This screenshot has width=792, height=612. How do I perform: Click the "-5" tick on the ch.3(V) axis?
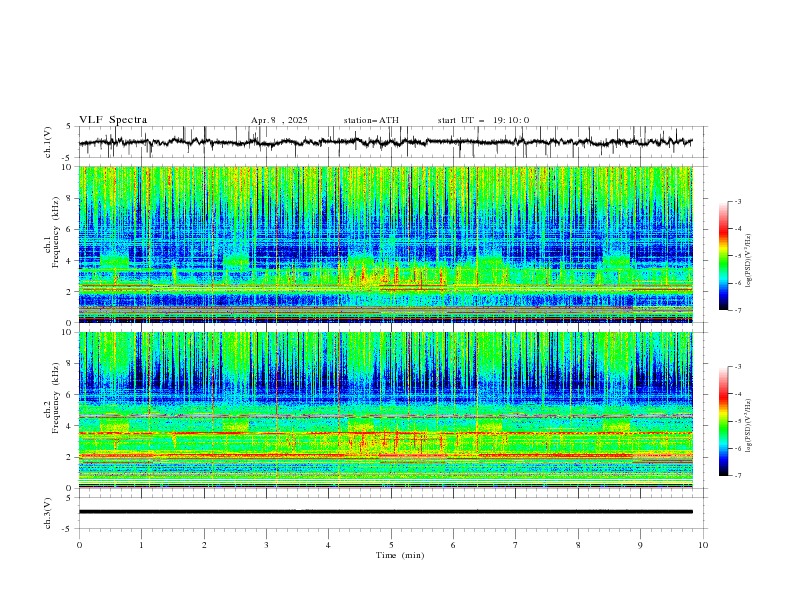68,529
